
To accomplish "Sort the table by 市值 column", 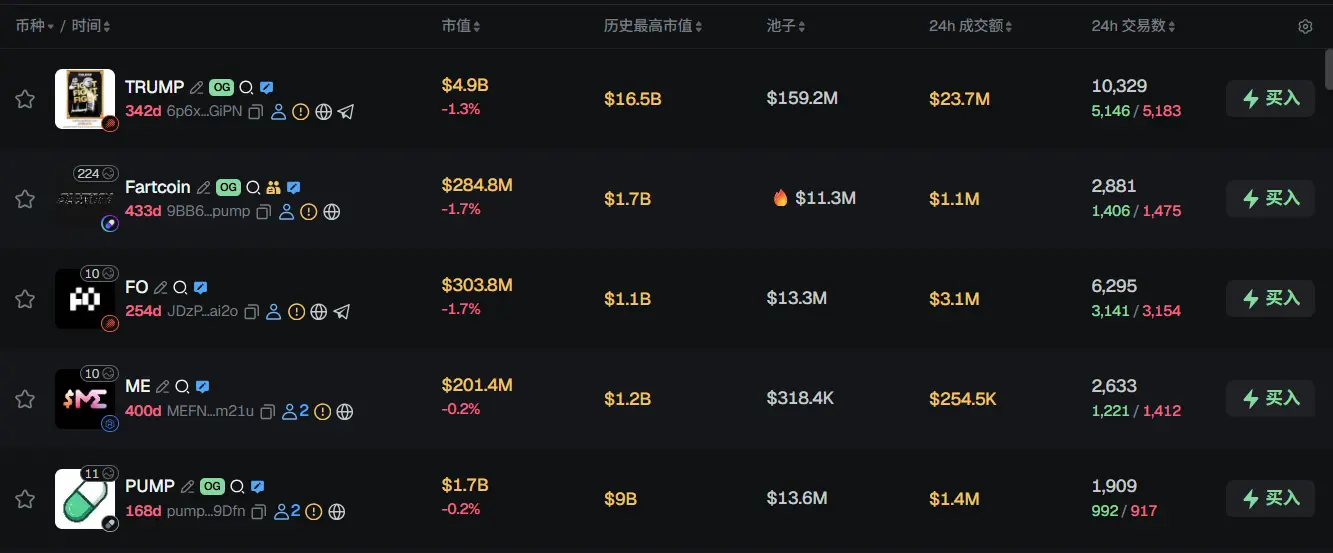I will click(x=461, y=26).
